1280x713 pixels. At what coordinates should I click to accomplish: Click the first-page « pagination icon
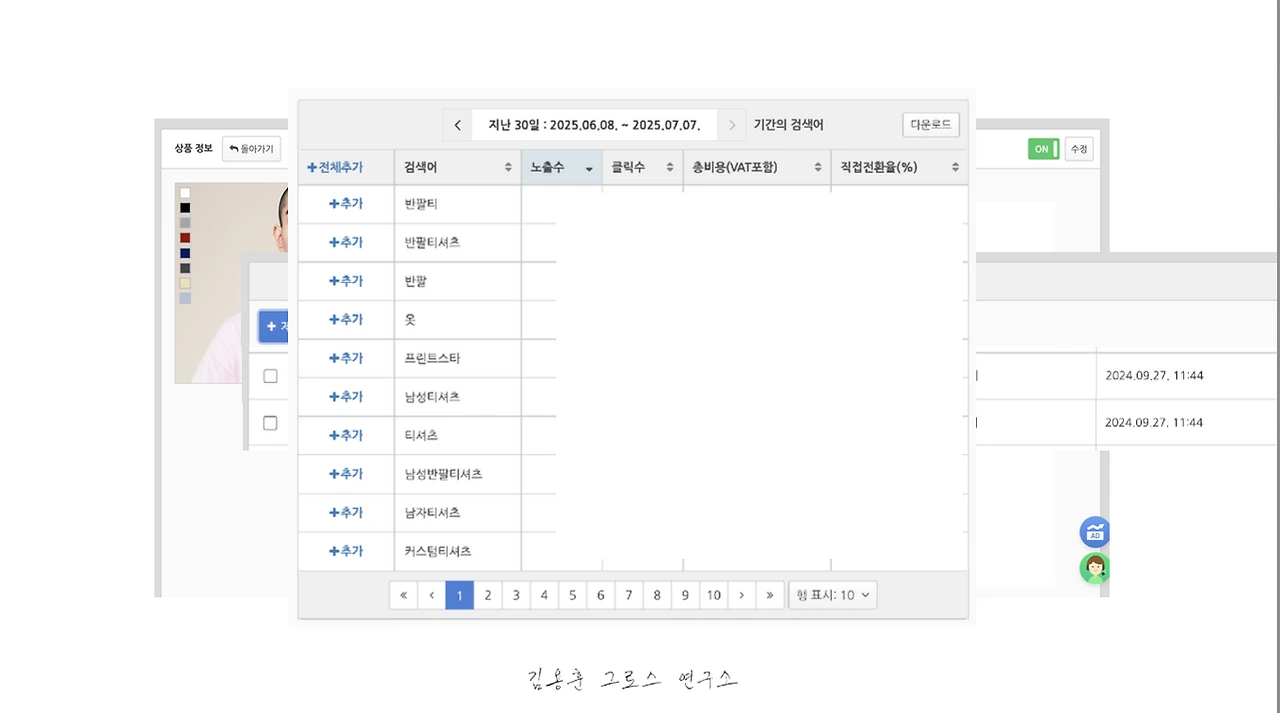[403, 594]
